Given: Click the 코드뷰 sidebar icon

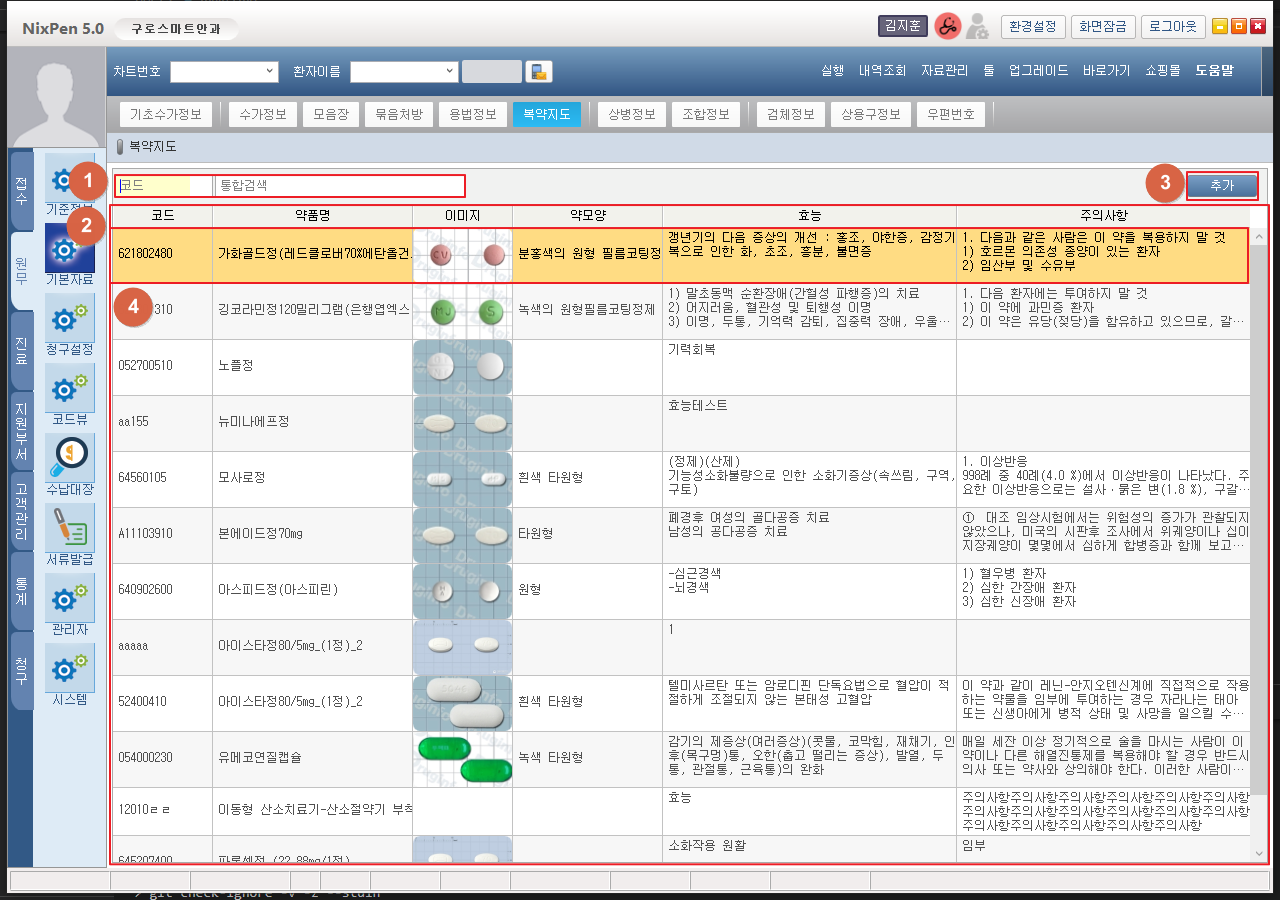Looking at the screenshot, I should 70,390.
